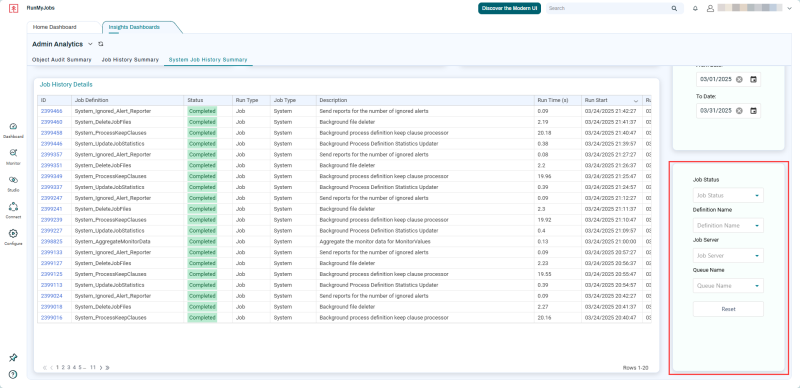Screen dimensions: 800x388
Task: Click the refresh icon beside Admin Analytics
Action: coord(101,44)
